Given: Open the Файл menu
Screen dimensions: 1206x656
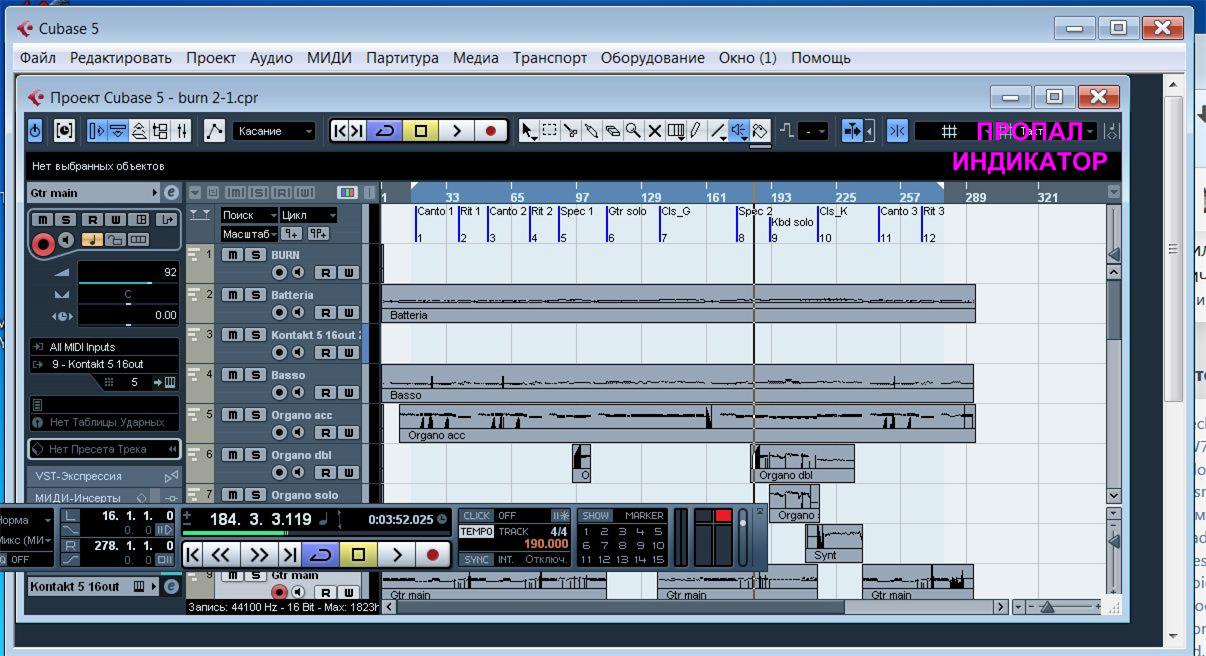Looking at the screenshot, I should (38, 58).
